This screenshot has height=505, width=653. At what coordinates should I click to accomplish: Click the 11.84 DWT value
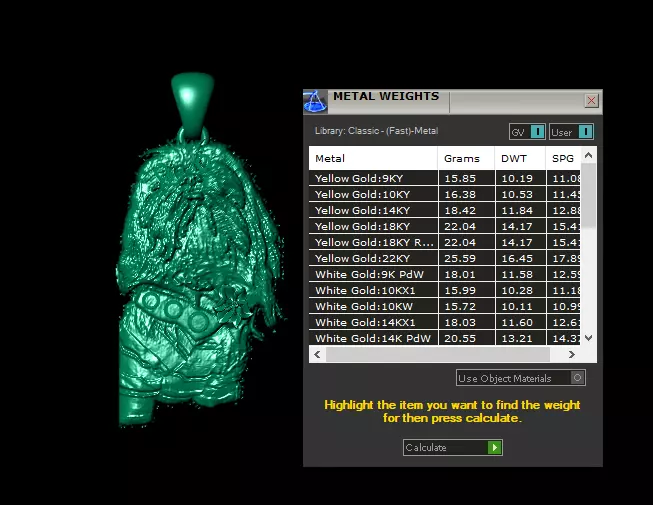517,211
